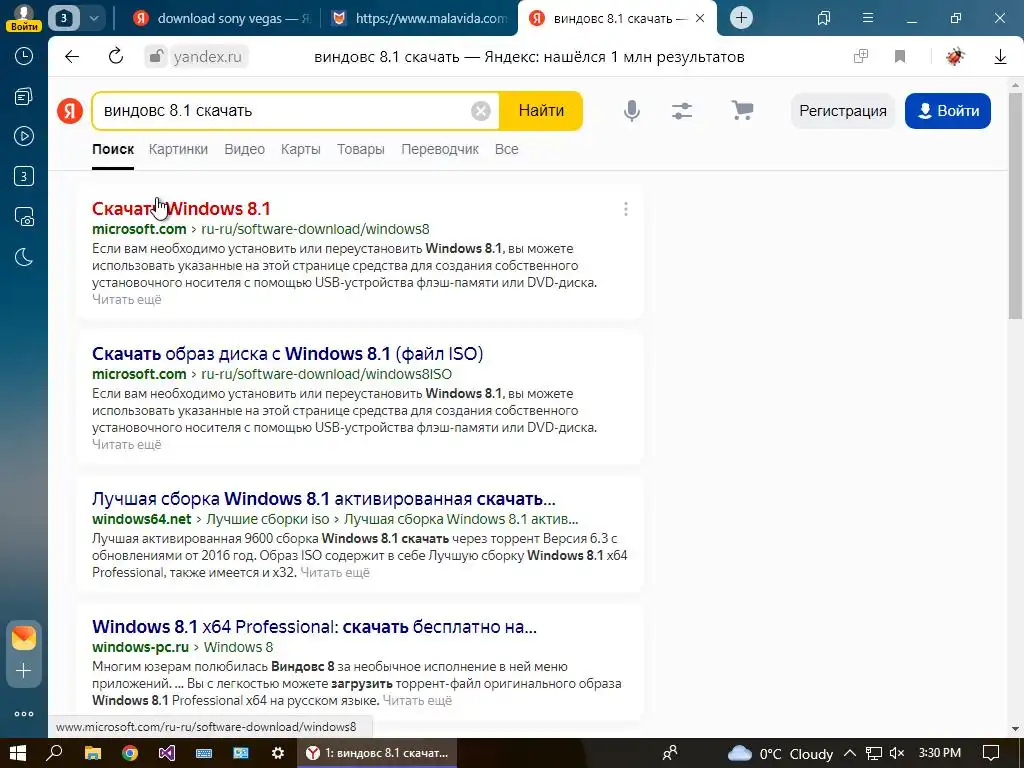Bookmark this page with the bookmark icon
Viewport: 1024px width, 768px height.
[x=900, y=57]
